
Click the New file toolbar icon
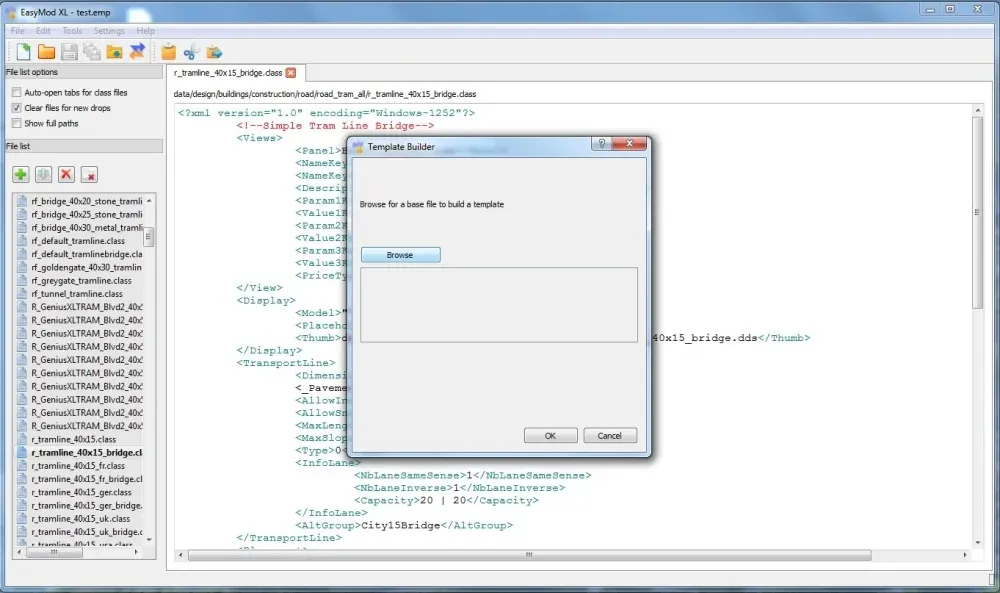click(x=24, y=51)
